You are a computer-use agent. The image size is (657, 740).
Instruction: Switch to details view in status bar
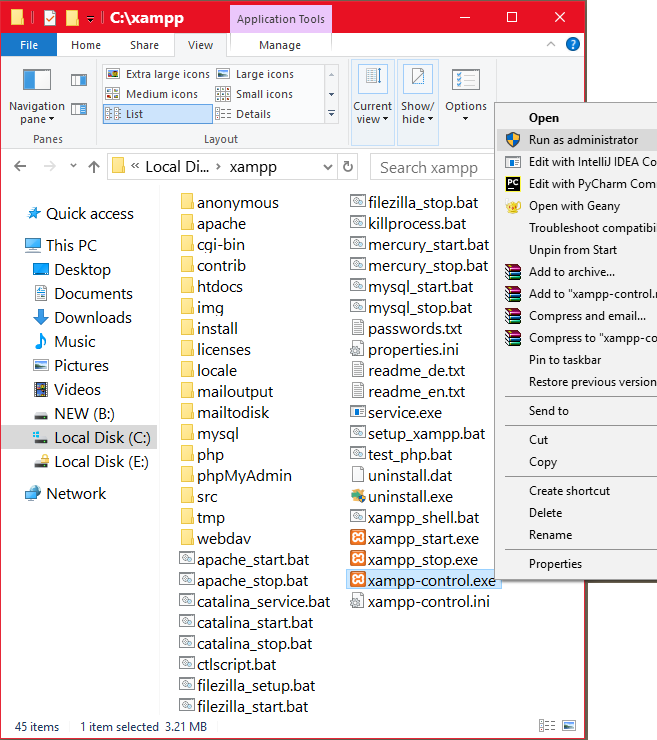(x=547, y=725)
